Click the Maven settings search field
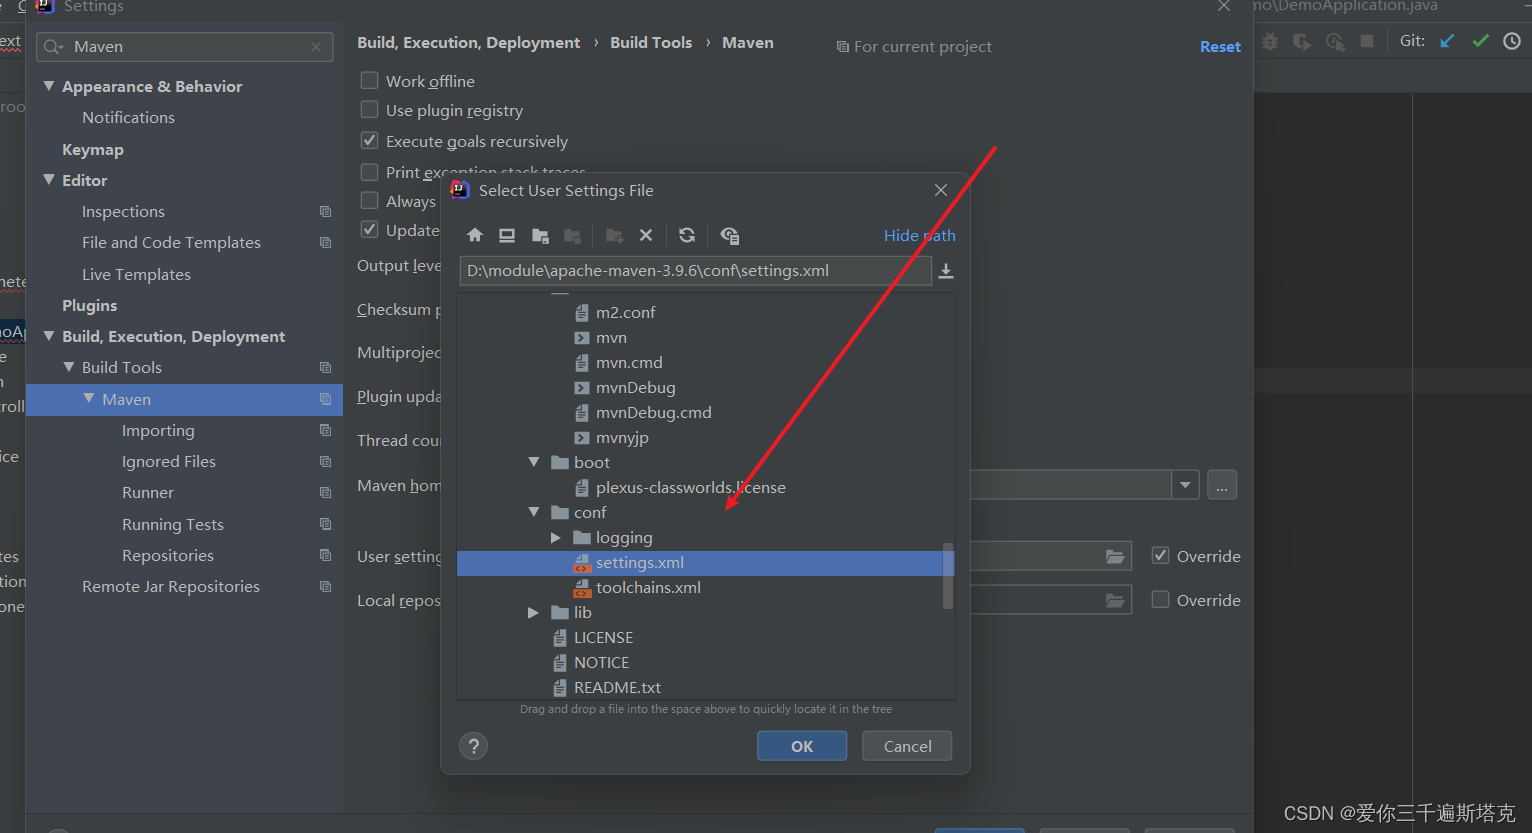The image size is (1532, 833). pyautogui.click(x=185, y=47)
